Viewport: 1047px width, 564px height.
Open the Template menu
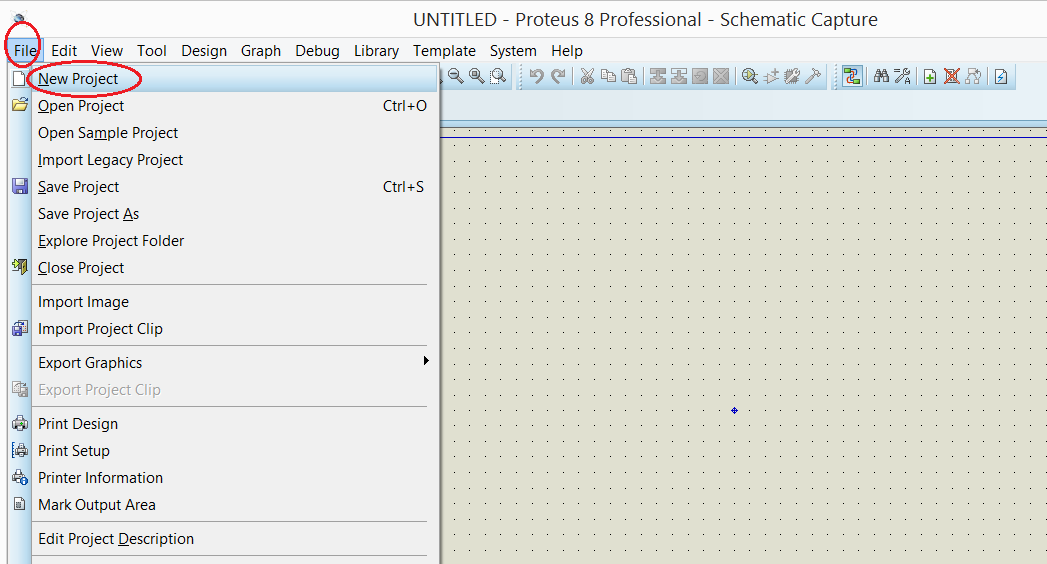tap(444, 51)
